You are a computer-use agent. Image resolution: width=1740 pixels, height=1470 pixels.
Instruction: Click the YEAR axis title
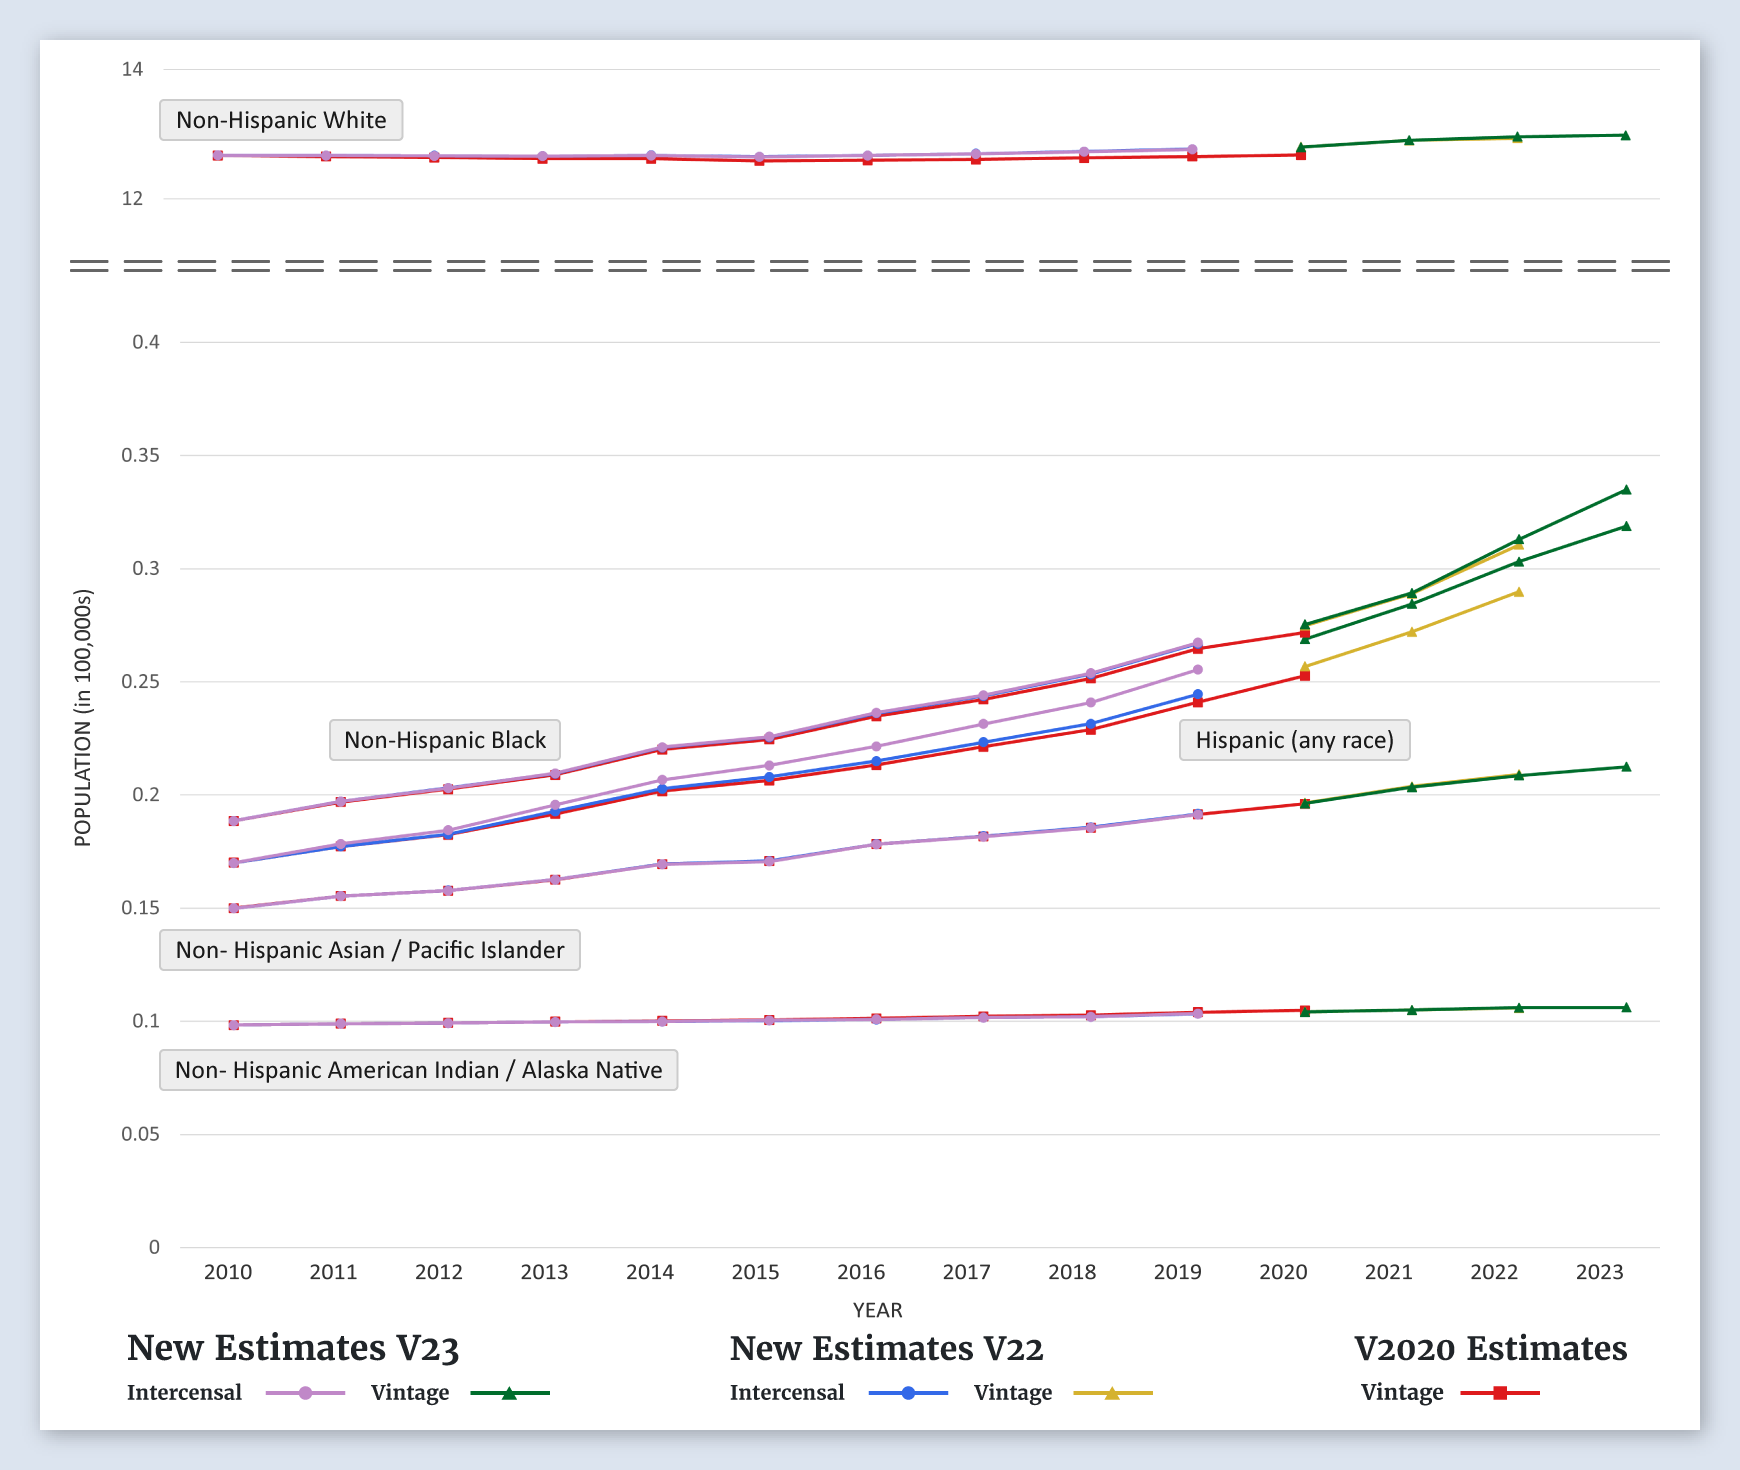(x=877, y=1310)
